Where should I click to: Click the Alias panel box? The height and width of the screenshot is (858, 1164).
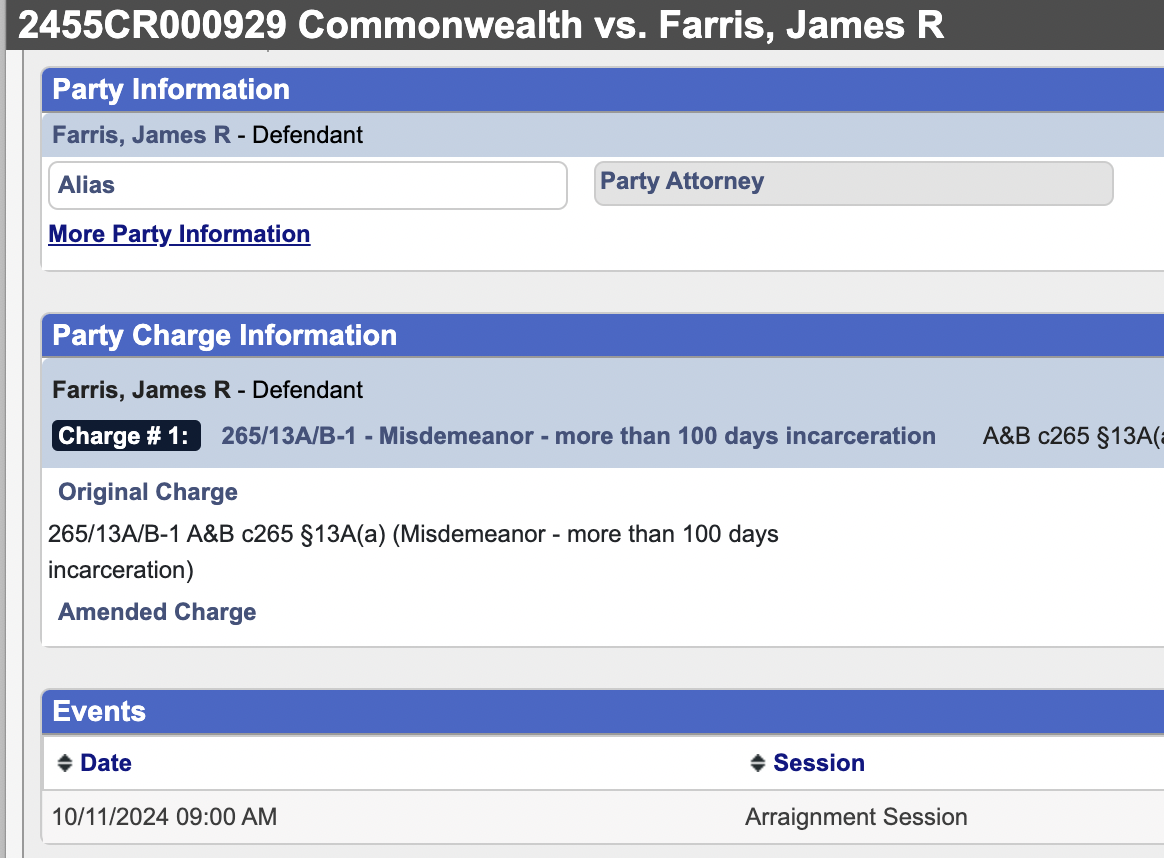pos(307,186)
